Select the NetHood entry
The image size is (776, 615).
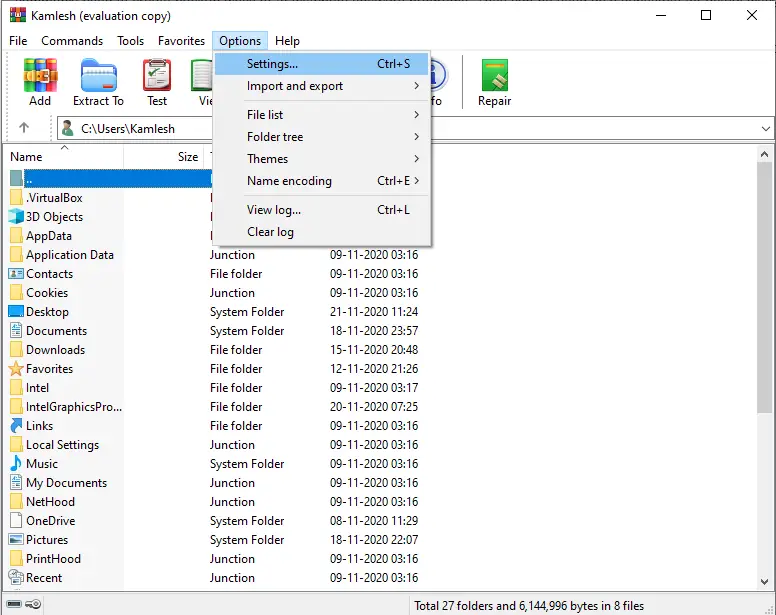50,501
